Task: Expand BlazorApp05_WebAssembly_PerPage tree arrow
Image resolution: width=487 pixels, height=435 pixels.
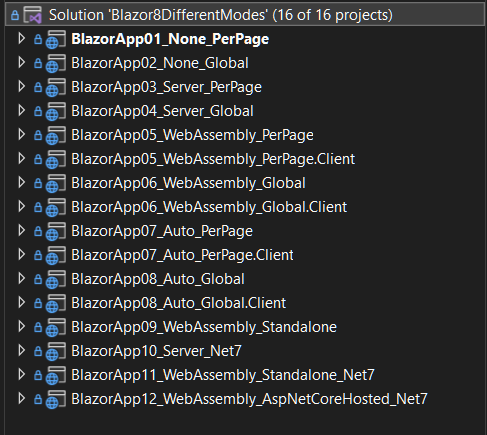Action: [22, 135]
